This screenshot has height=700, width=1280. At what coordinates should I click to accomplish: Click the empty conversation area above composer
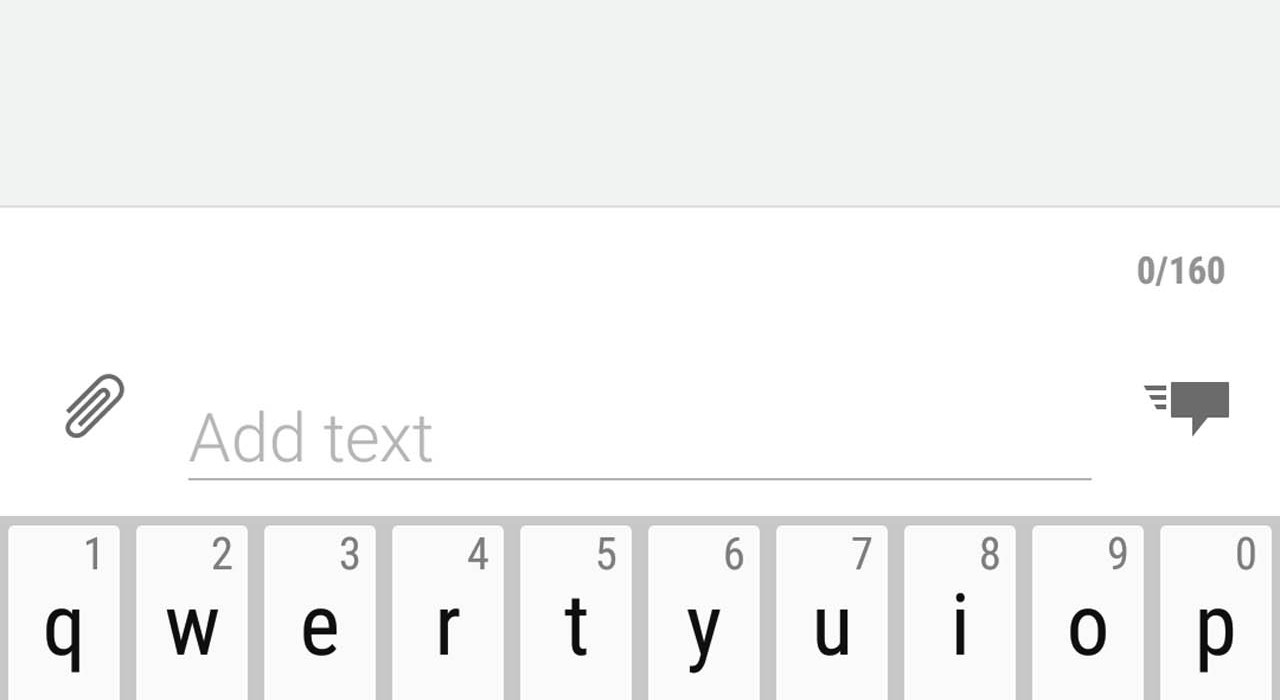point(640,102)
